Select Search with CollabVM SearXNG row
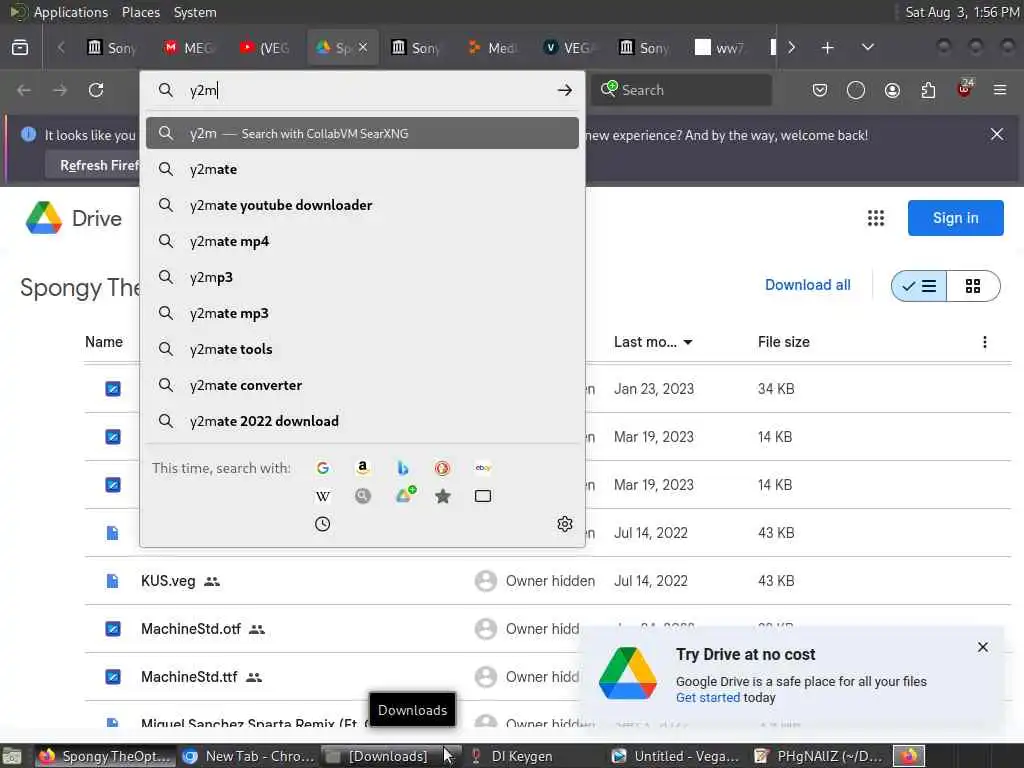 tap(362, 133)
